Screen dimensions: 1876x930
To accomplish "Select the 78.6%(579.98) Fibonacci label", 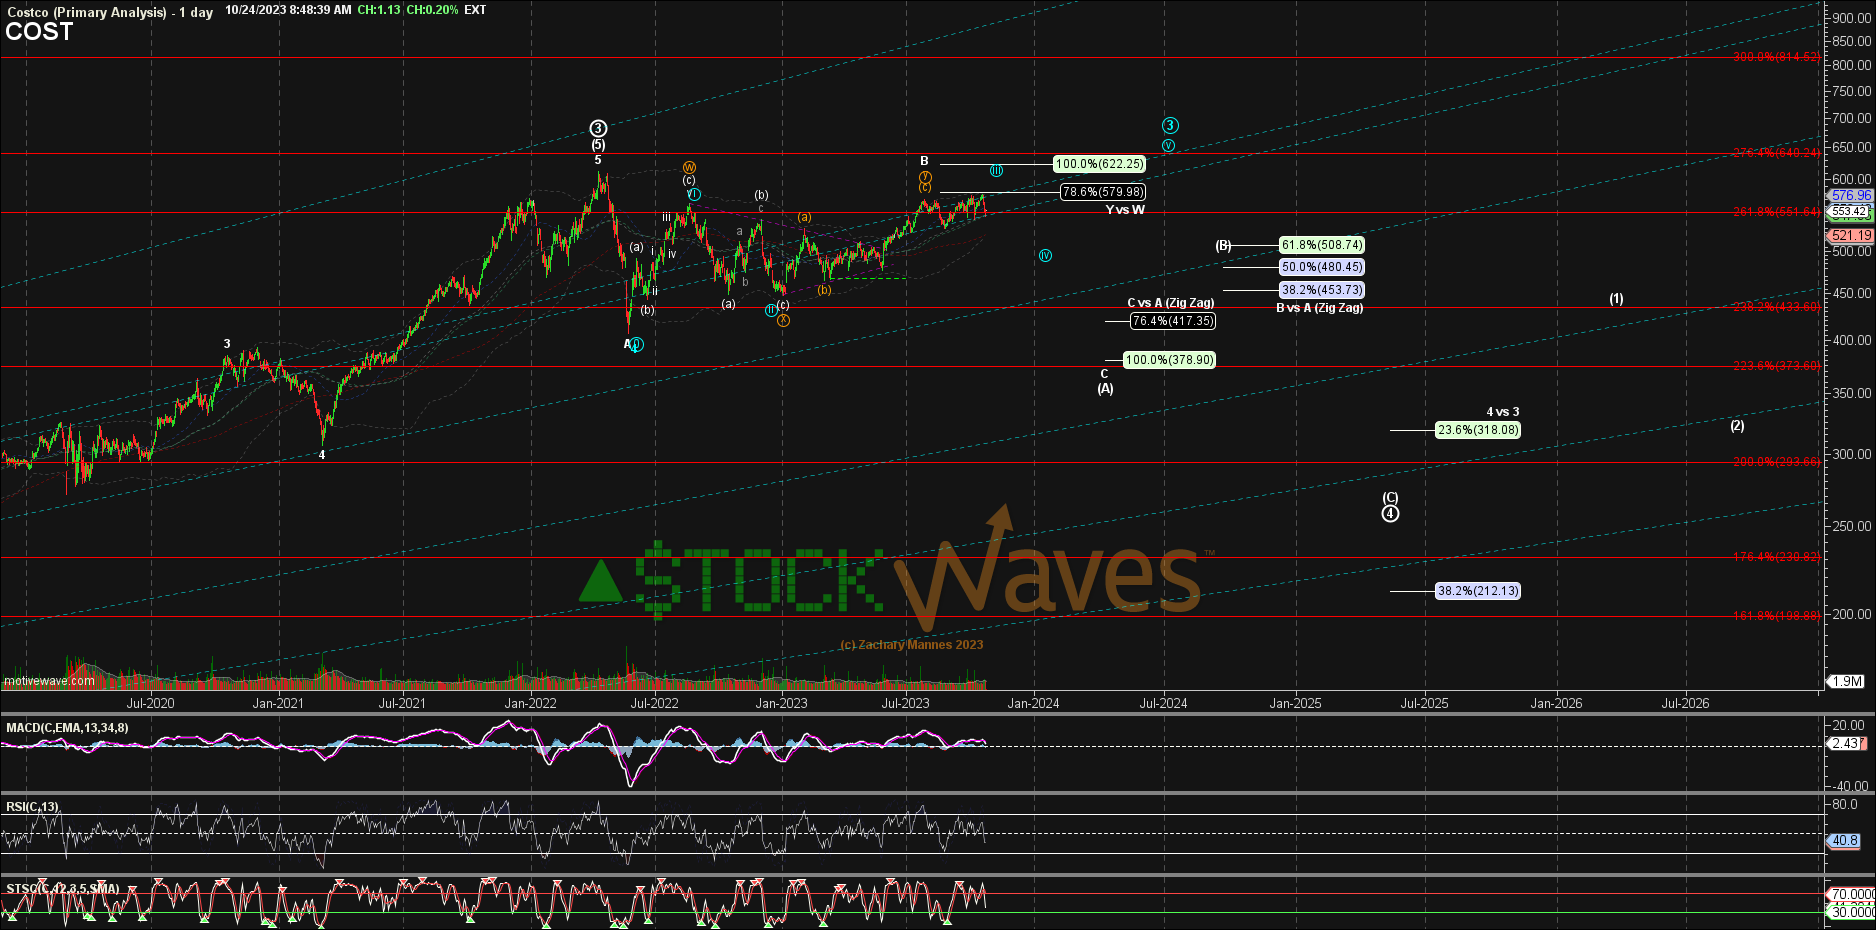I will (x=1103, y=192).
